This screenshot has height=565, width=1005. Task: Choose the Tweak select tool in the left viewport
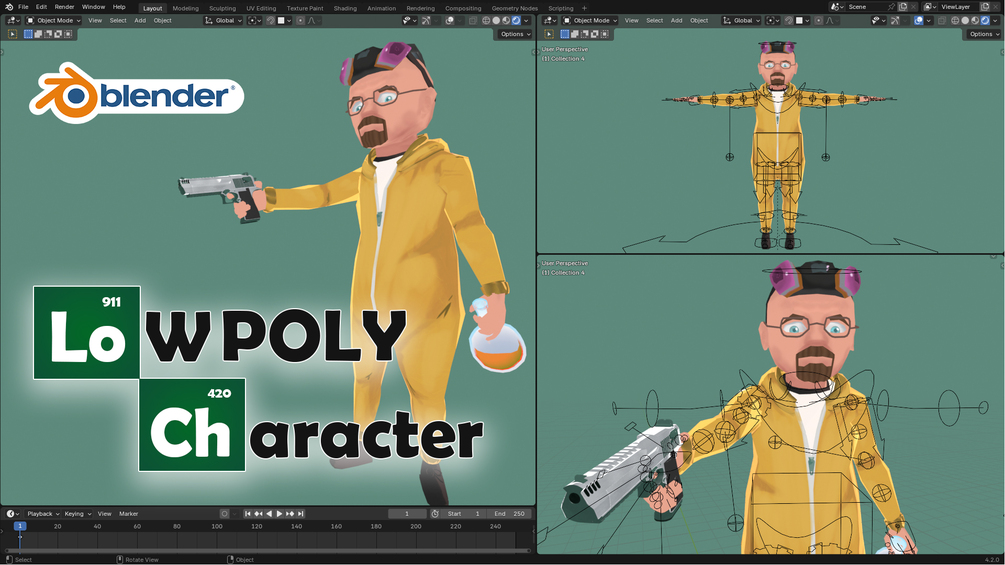tap(12, 34)
